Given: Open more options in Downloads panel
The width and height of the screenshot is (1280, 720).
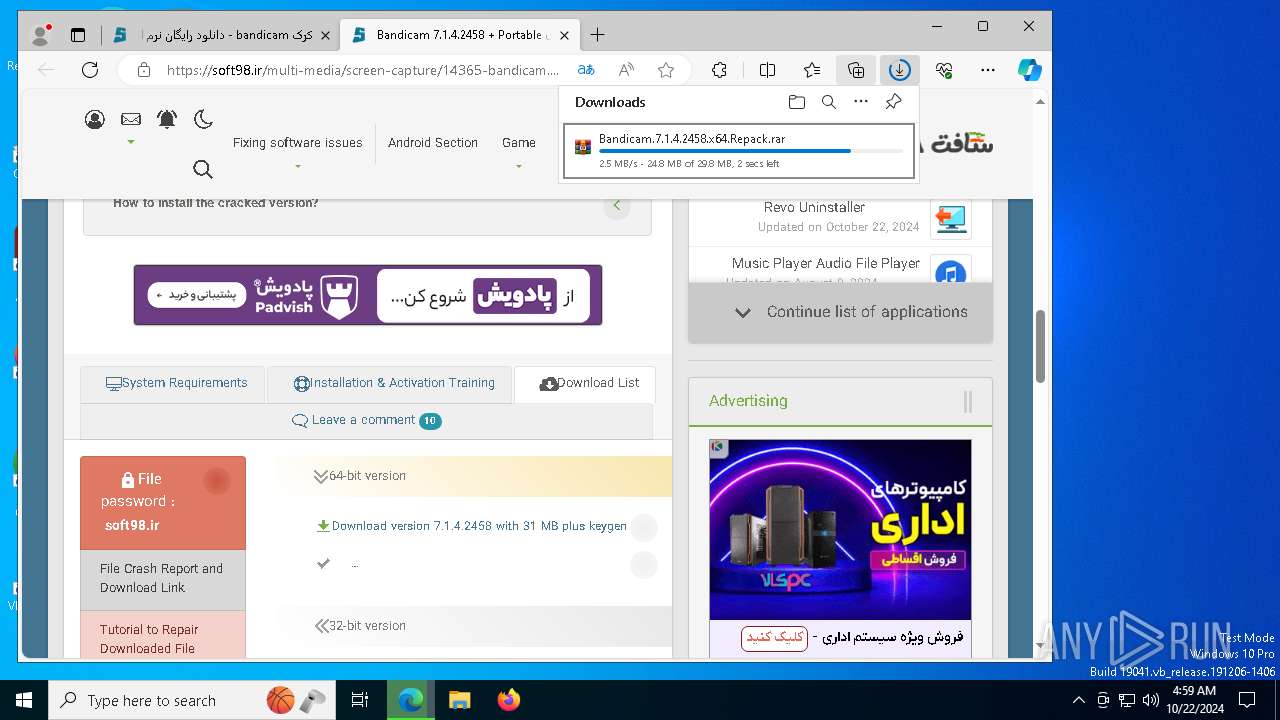Looking at the screenshot, I should pyautogui.click(x=861, y=102).
